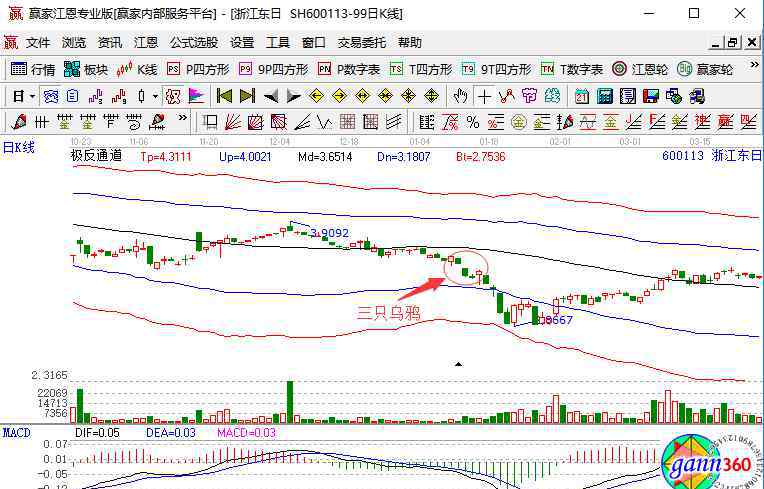
Task: Open the 设置 menu
Action: (x=242, y=43)
